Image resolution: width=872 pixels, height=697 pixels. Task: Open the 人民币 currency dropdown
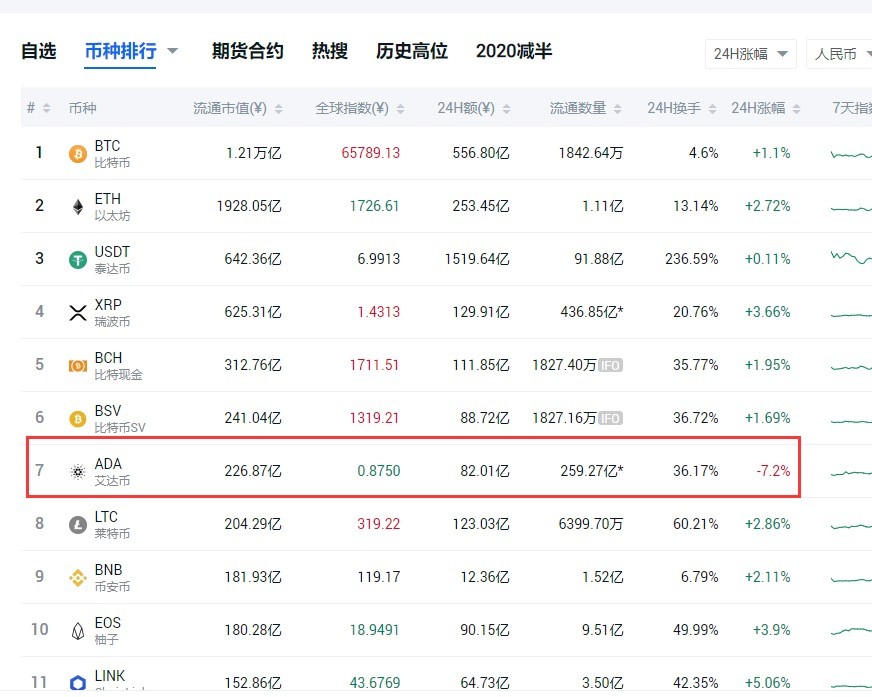click(x=840, y=56)
